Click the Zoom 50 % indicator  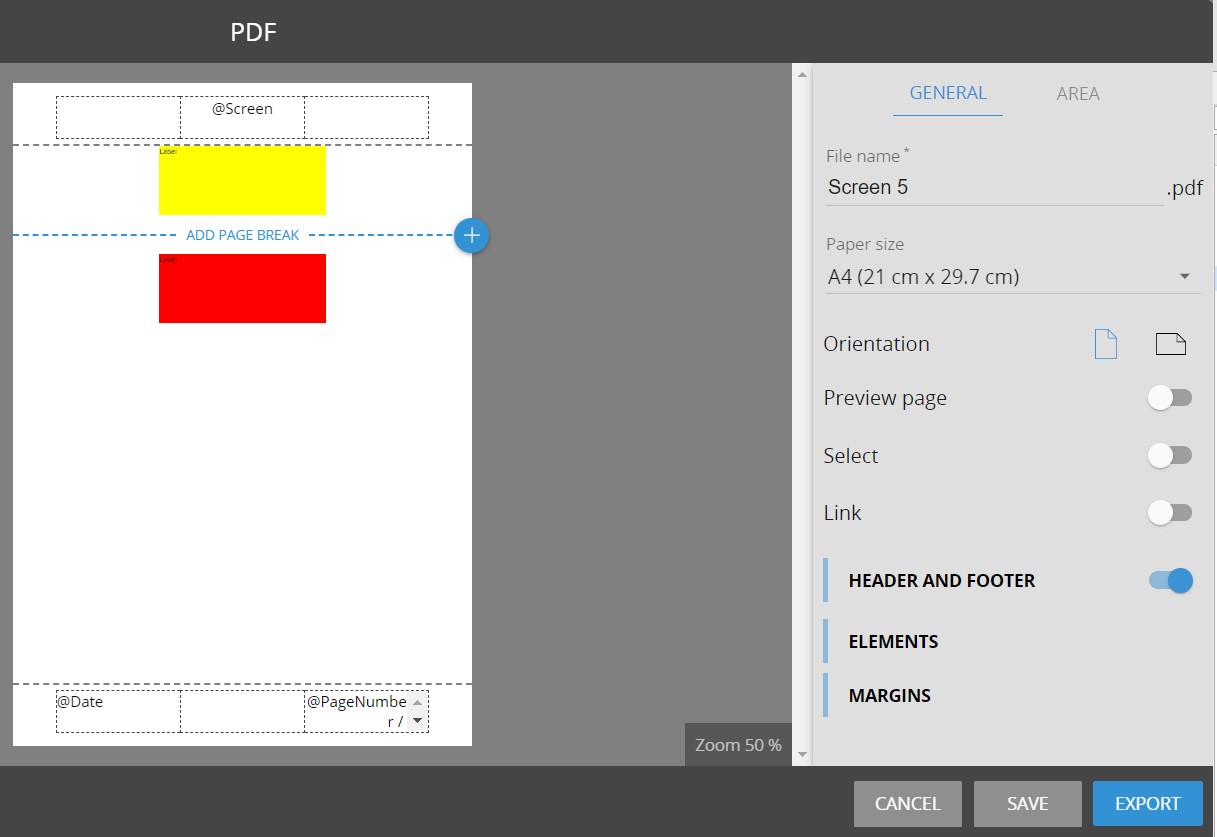738,745
